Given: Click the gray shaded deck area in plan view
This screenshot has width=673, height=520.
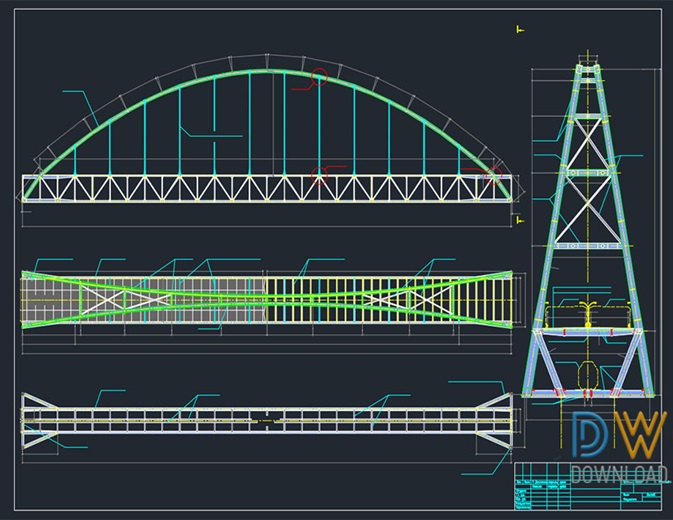Looking at the screenshot, I should 143,300.
